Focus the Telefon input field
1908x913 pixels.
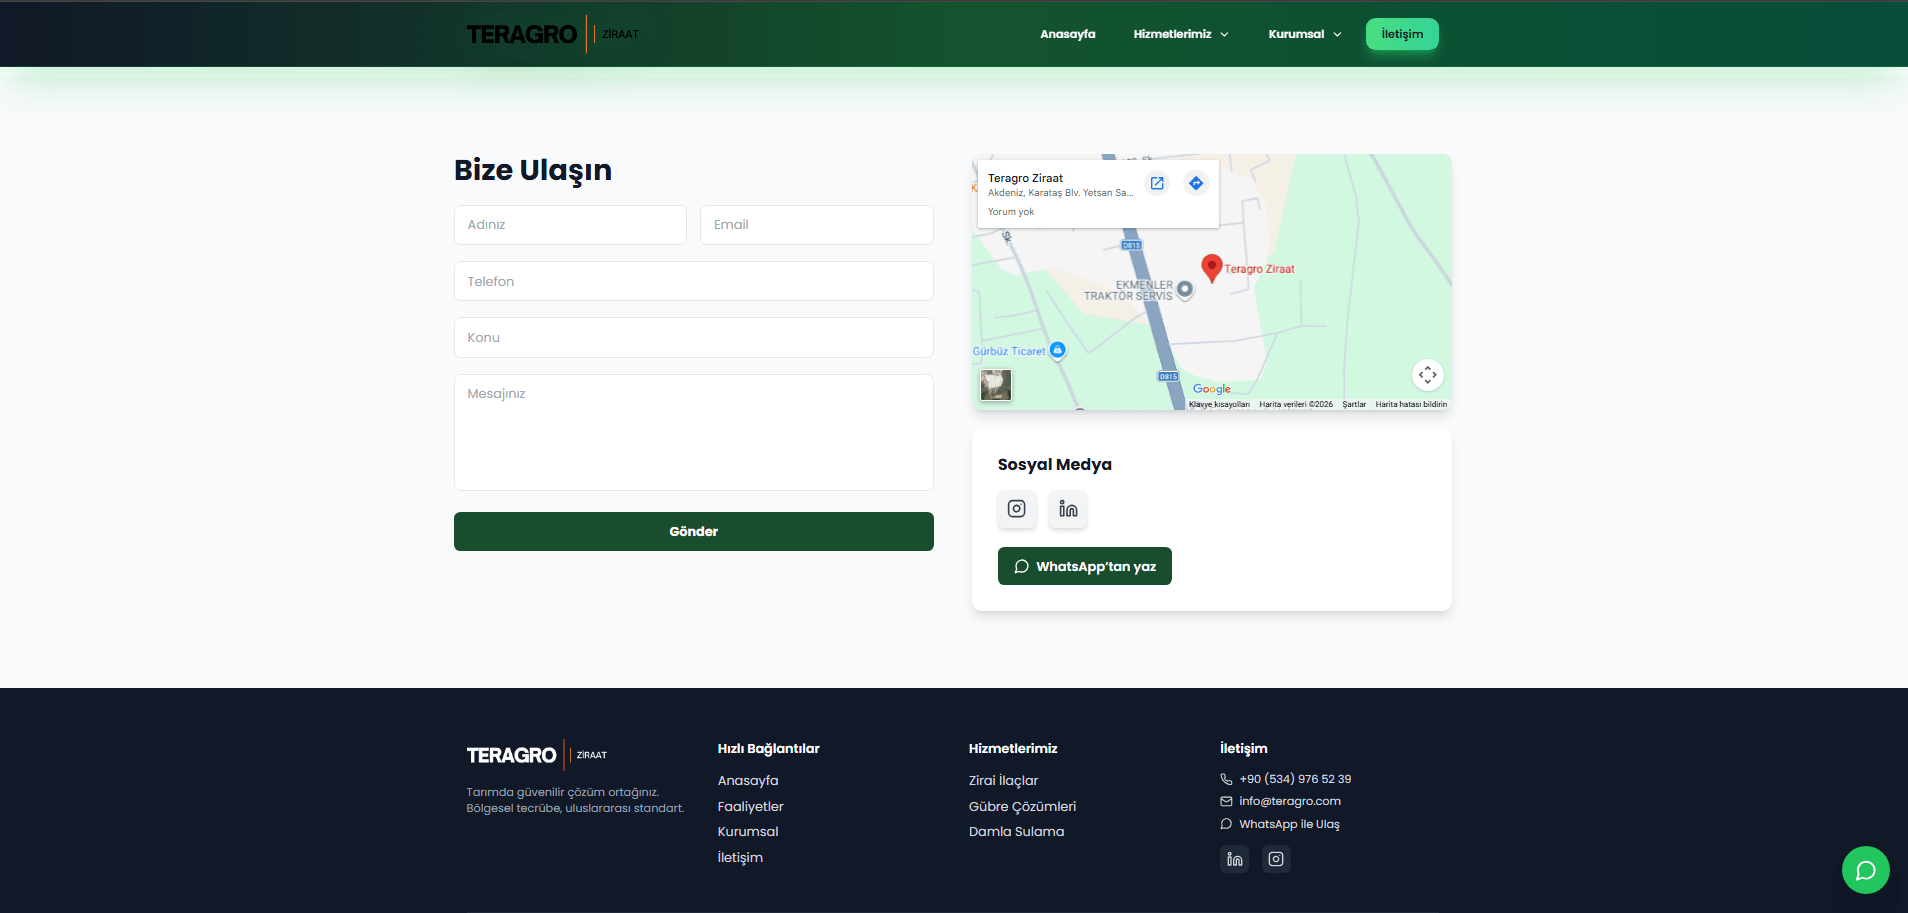pos(694,281)
